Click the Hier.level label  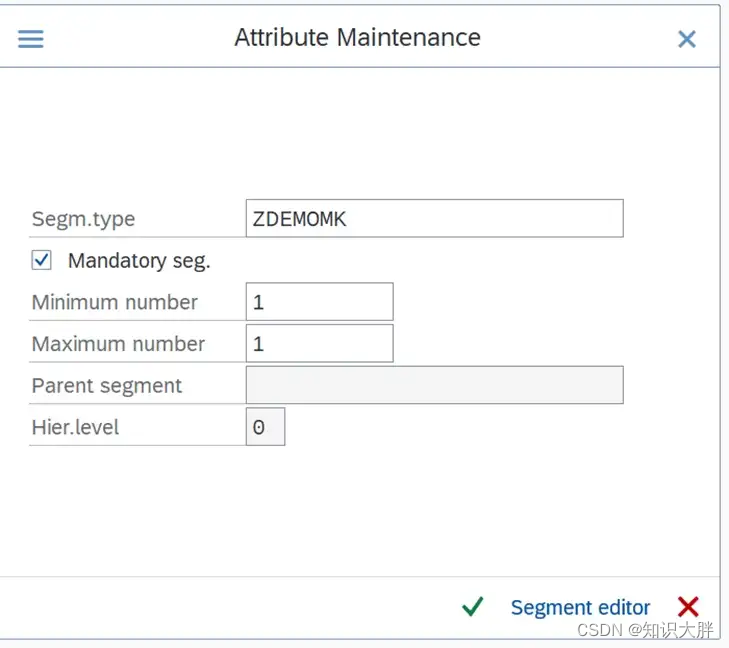pyautogui.click(x=75, y=427)
